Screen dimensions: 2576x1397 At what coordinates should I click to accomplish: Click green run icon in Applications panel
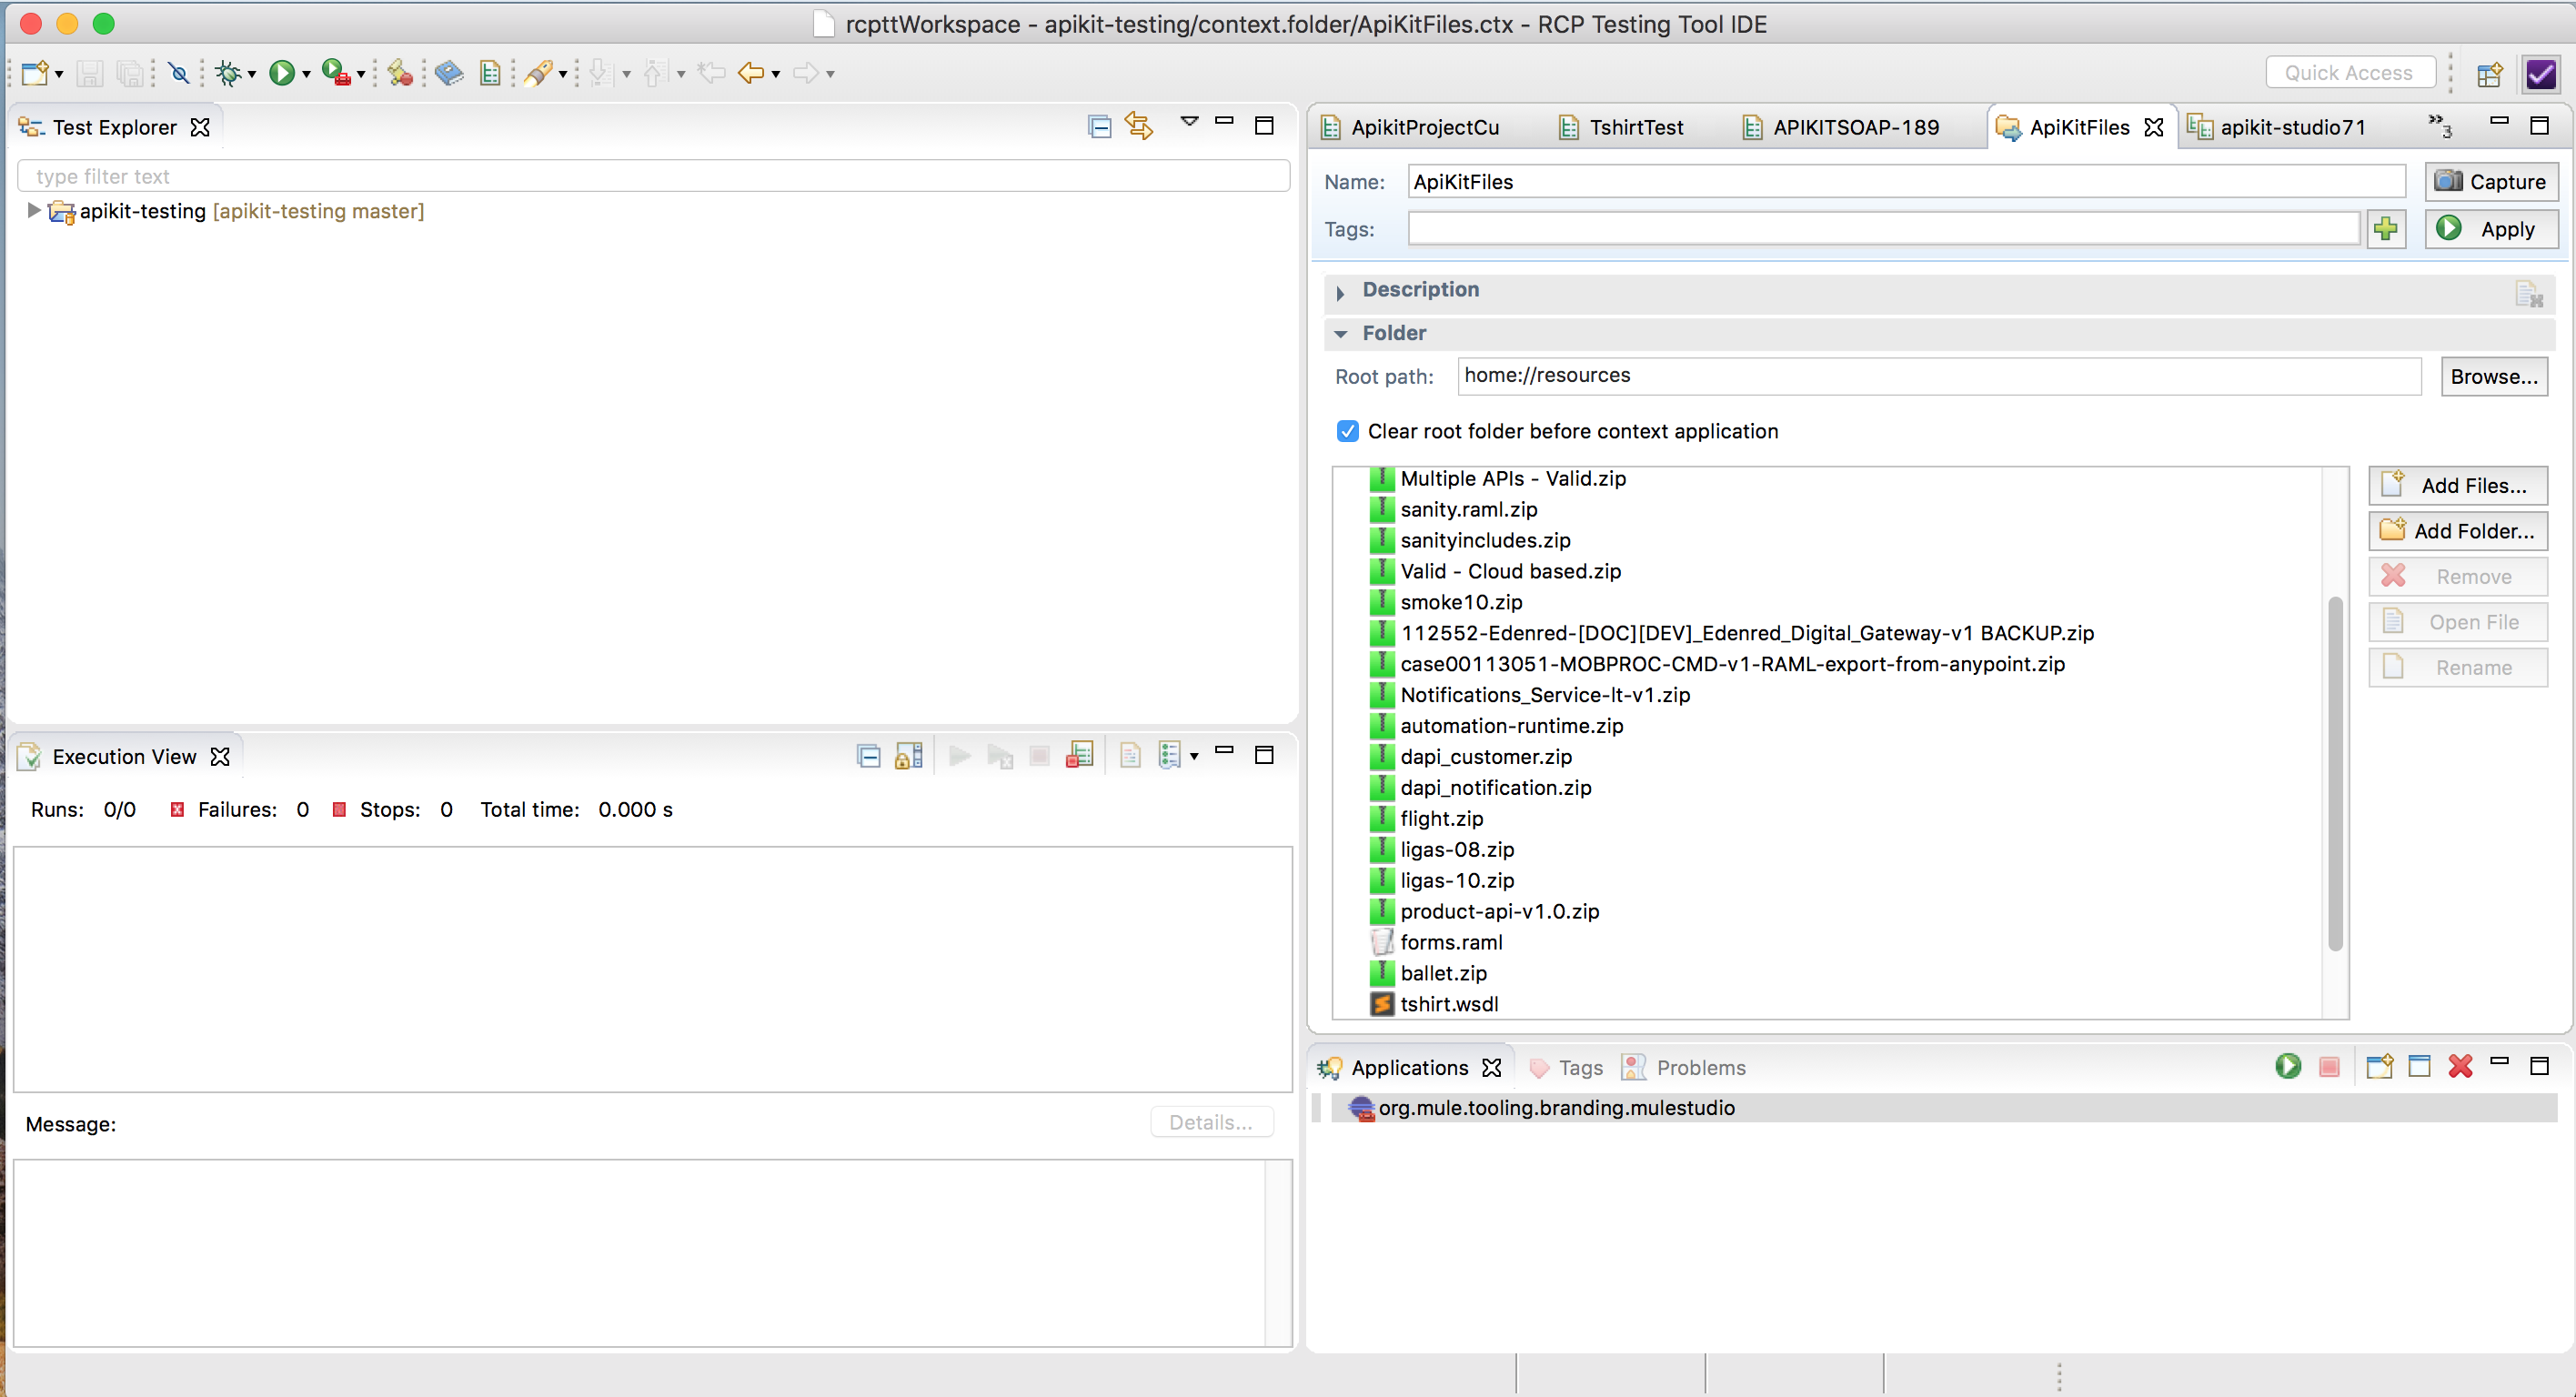point(2287,1067)
